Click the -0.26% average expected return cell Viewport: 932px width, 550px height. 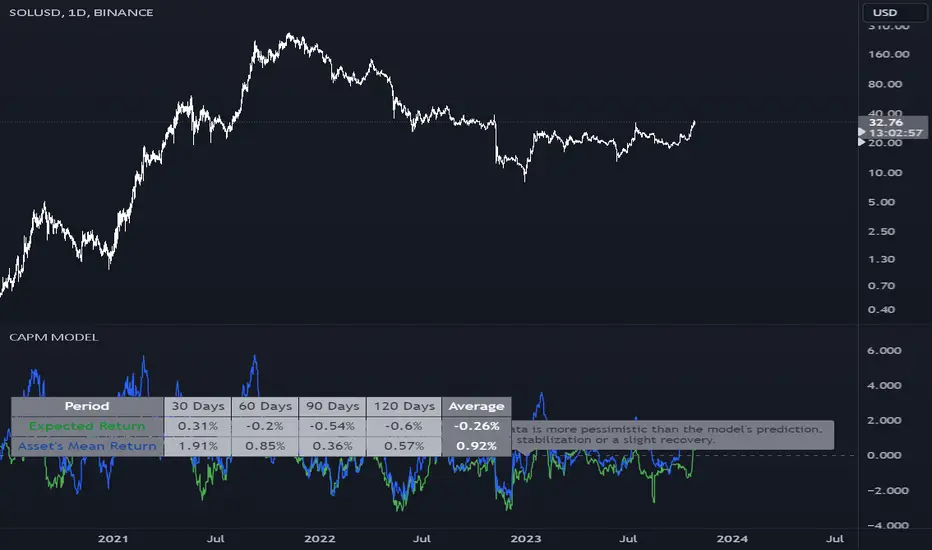(476, 426)
